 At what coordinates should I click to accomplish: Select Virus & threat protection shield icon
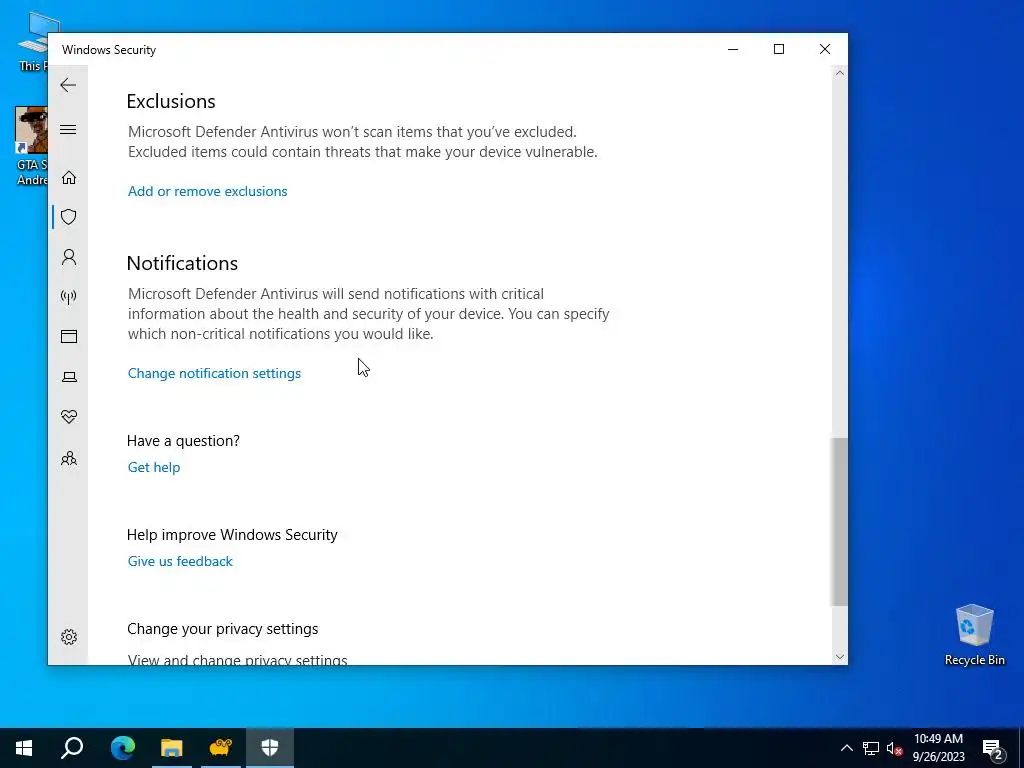point(69,217)
